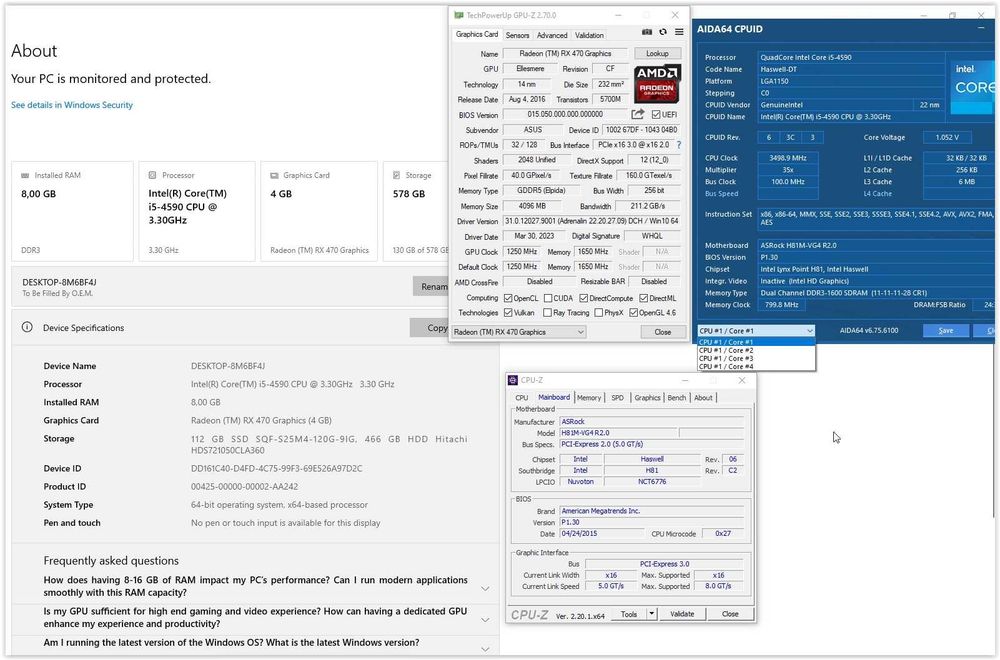Switch to the Graphics tab in CPU-Z

pos(647,397)
